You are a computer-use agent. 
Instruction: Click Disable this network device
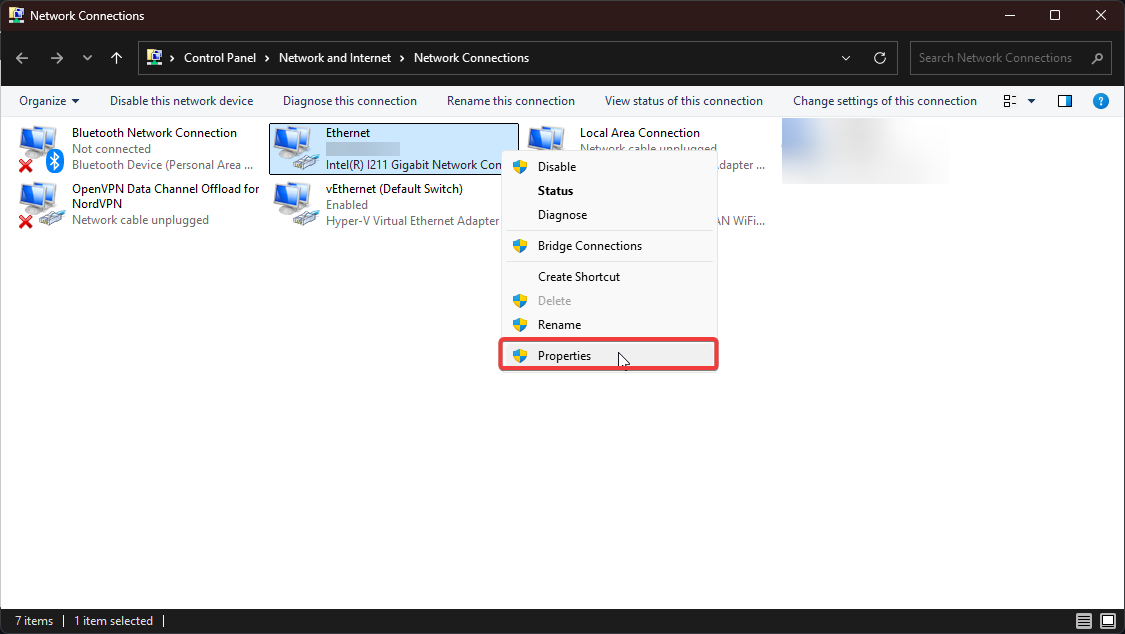click(x=181, y=100)
